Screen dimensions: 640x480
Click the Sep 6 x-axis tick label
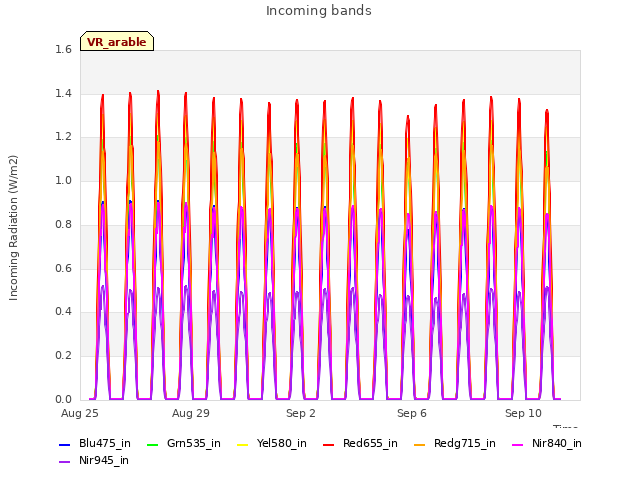pyautogui.click(x=412, y=413)
